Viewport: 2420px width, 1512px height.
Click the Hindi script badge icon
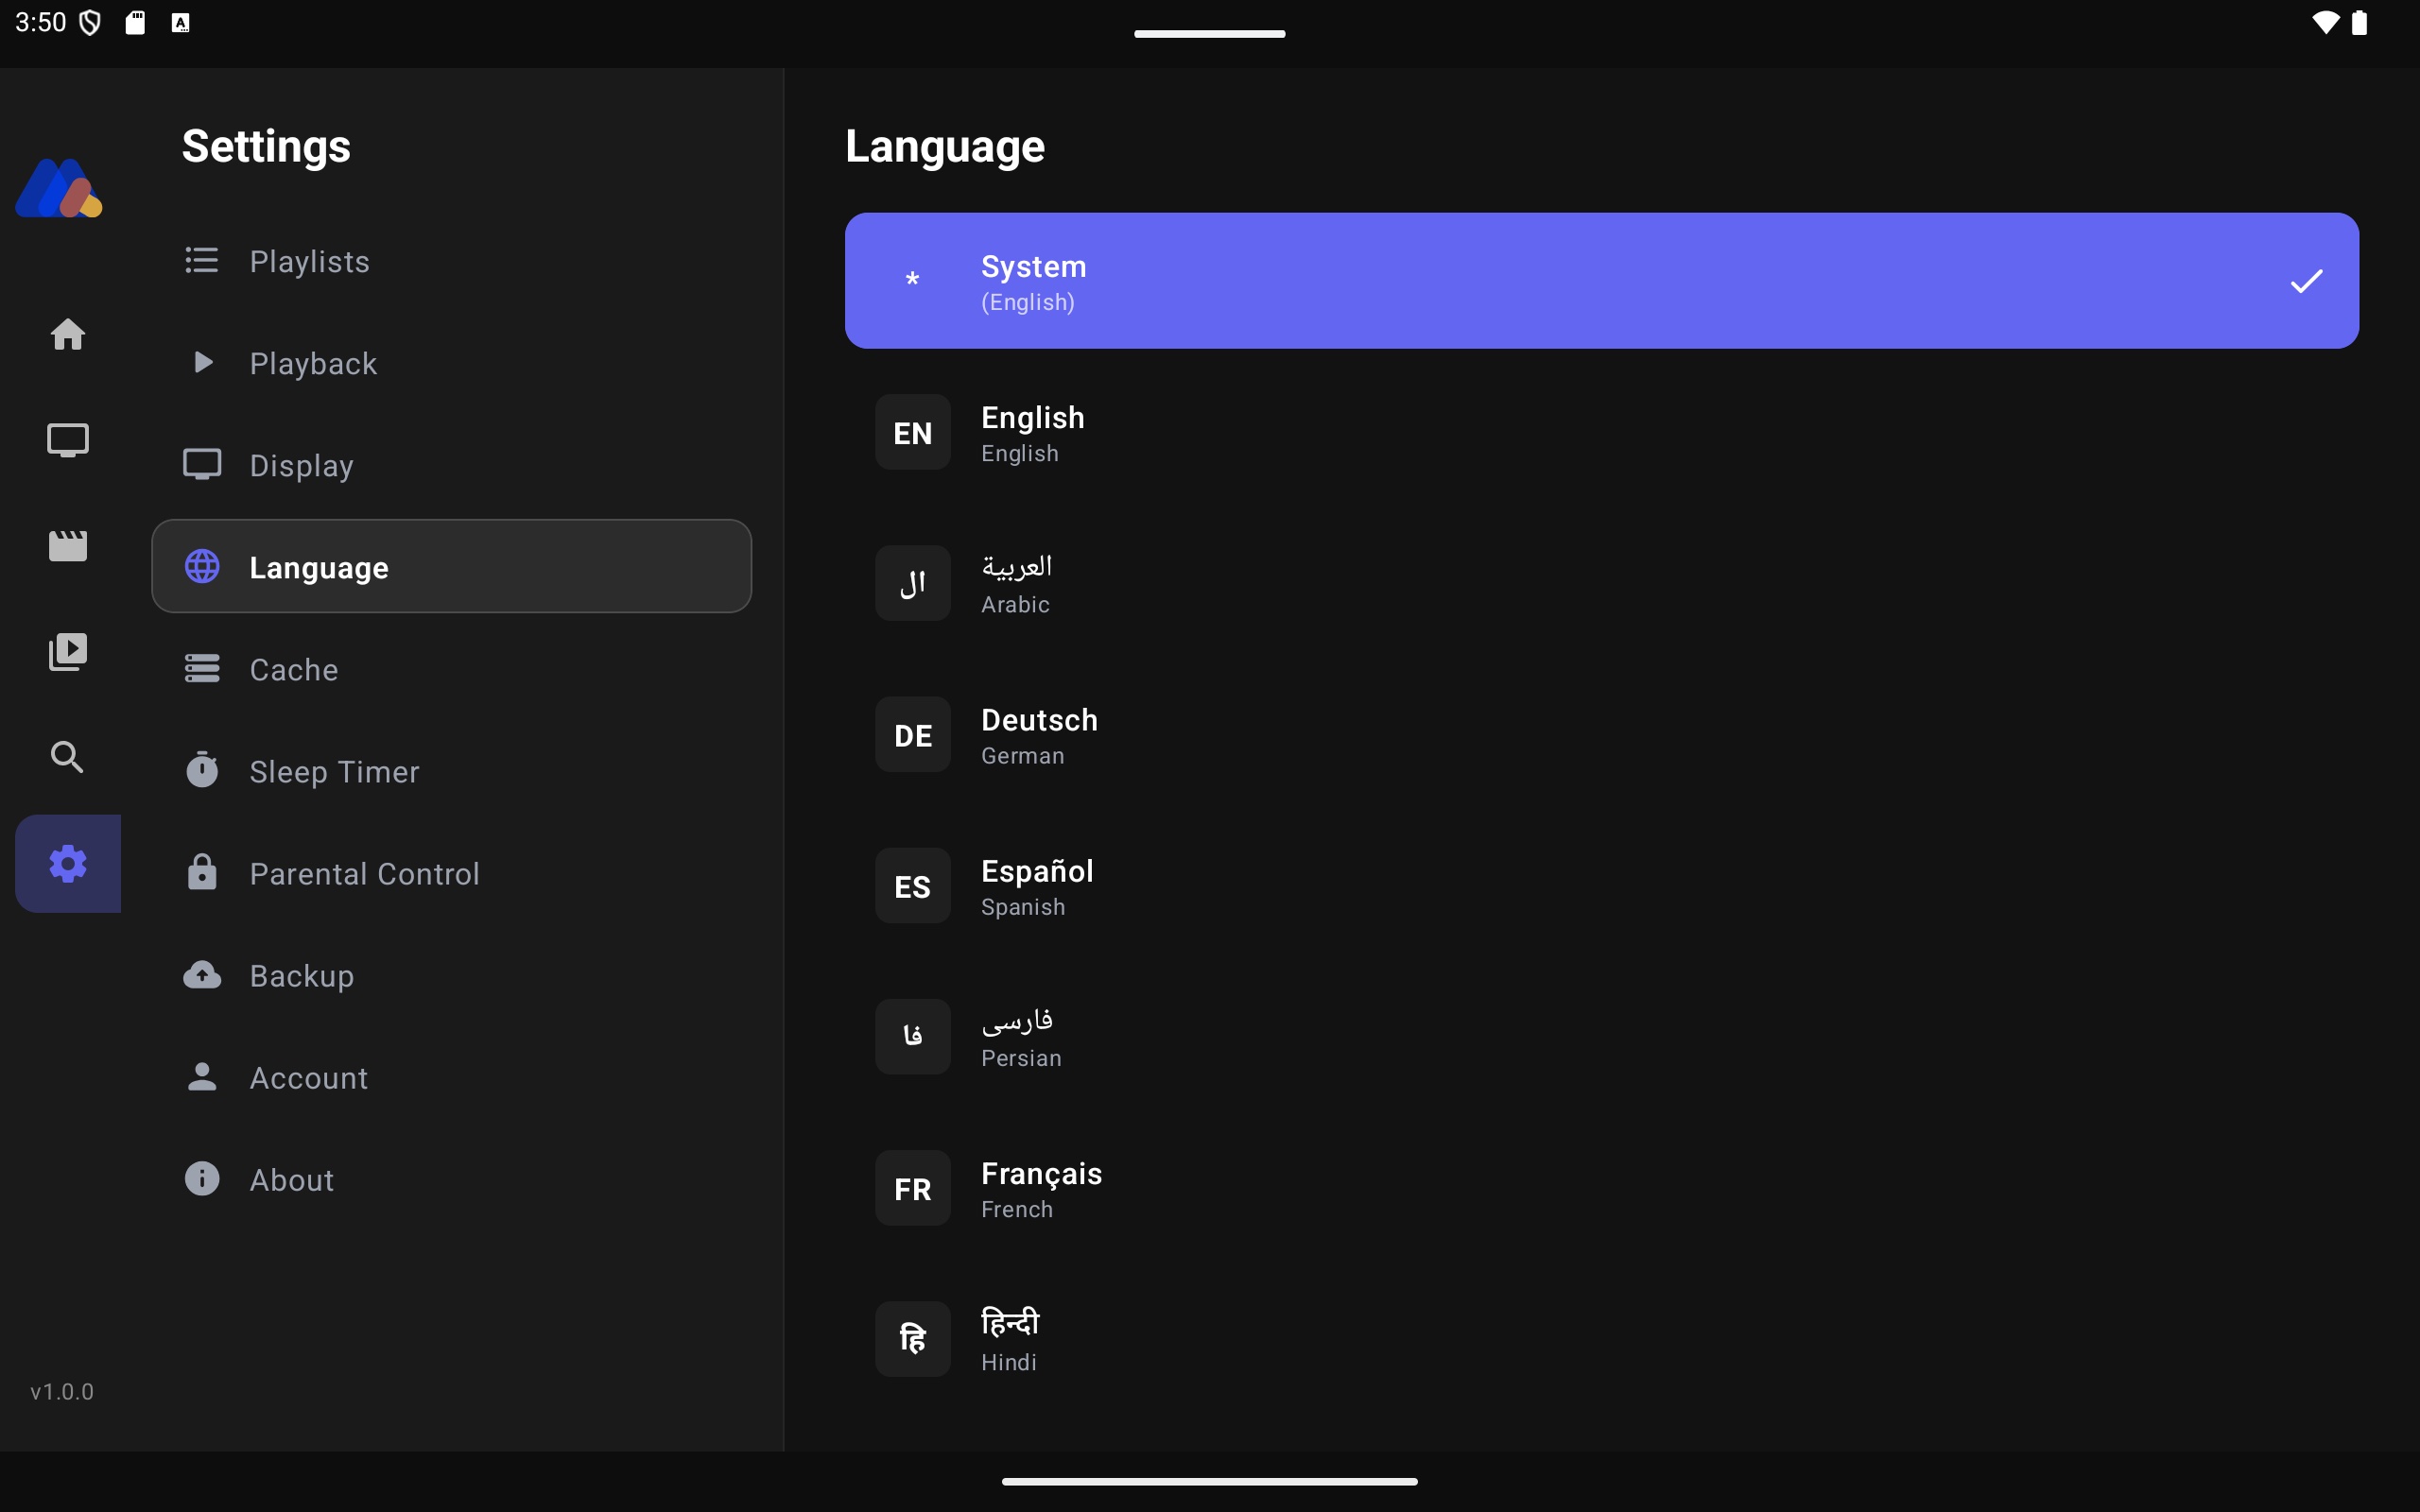click(x=913, y=1339)
